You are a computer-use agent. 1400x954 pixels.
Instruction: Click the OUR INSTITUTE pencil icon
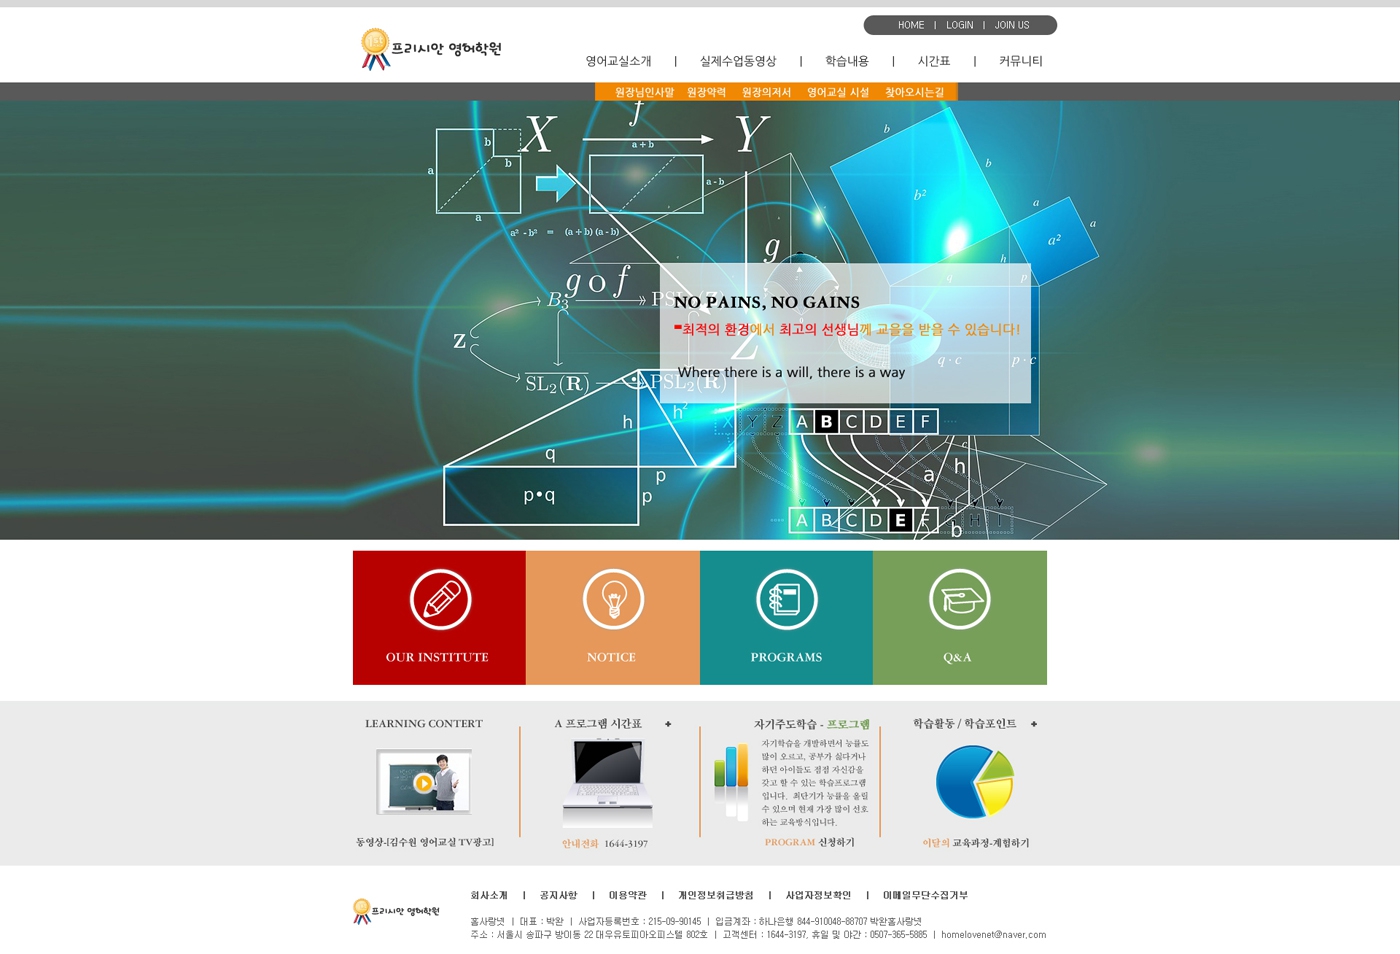coord(440,599)
